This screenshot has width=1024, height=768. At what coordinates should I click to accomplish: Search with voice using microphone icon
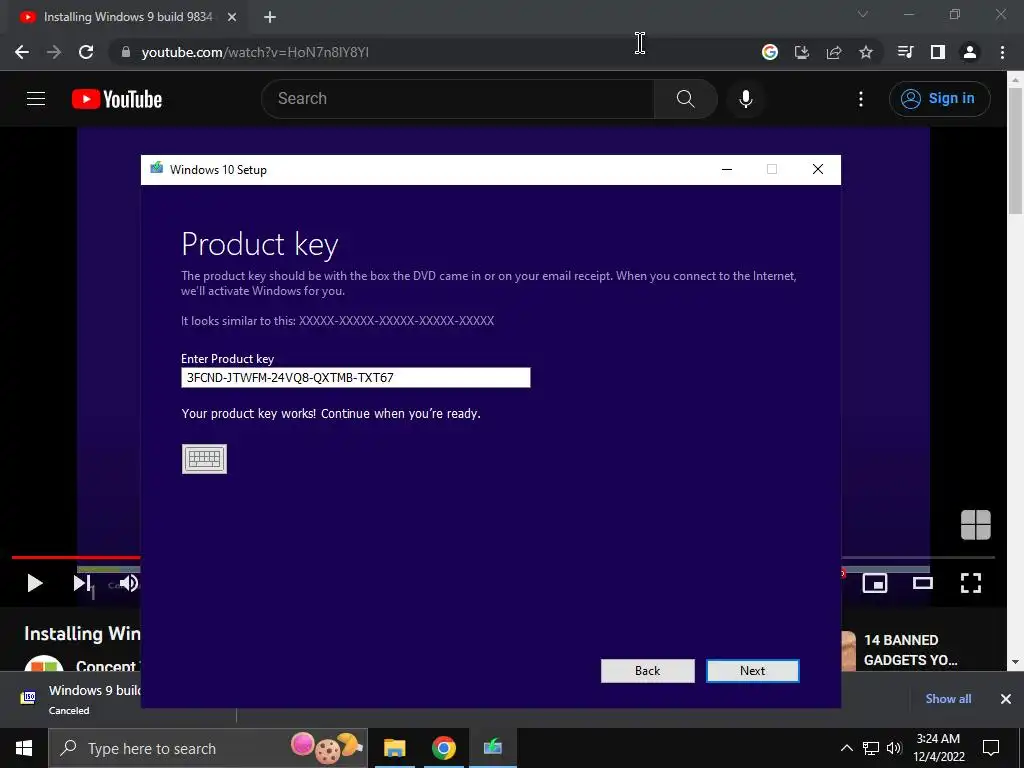tap(746, 99)
